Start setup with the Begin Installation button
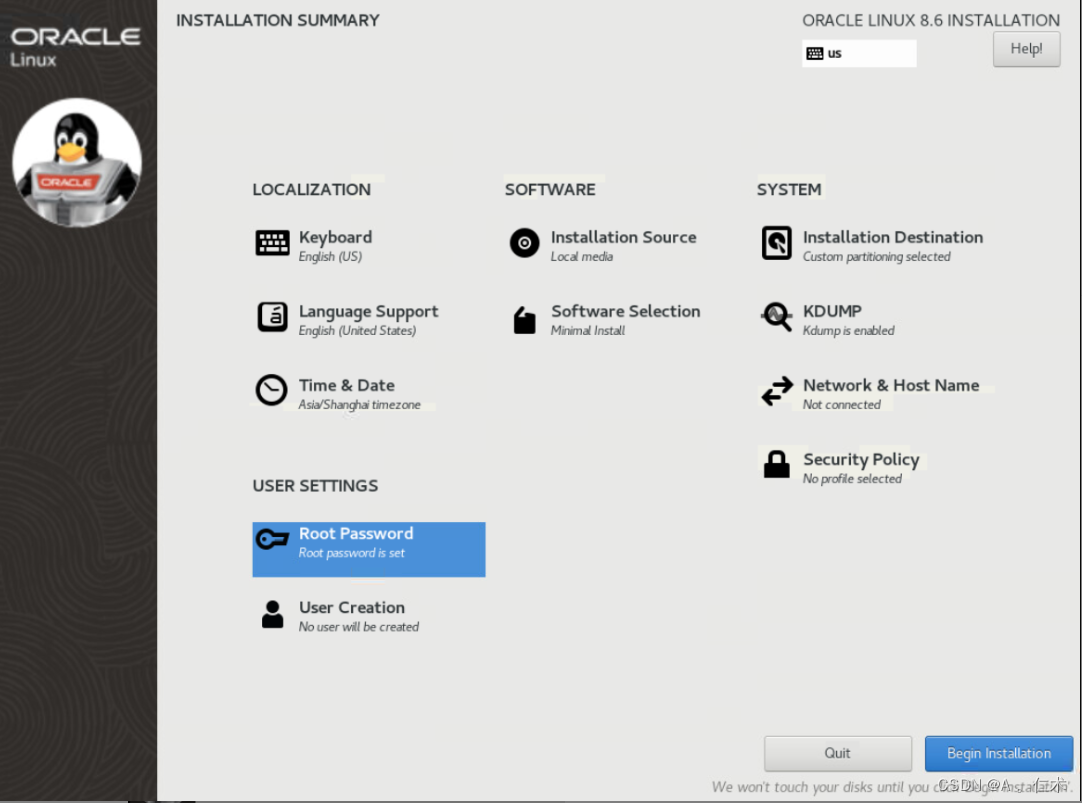Image resolution: width=1082 pixels, height=803 pixels. [x=999, y=753]
